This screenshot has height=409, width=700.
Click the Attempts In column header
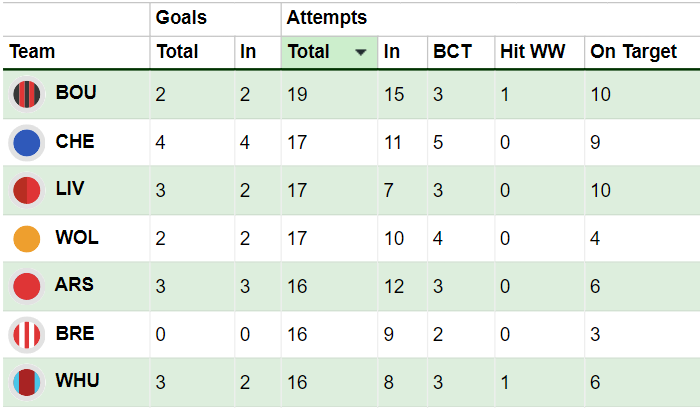(x=392, y=52)
